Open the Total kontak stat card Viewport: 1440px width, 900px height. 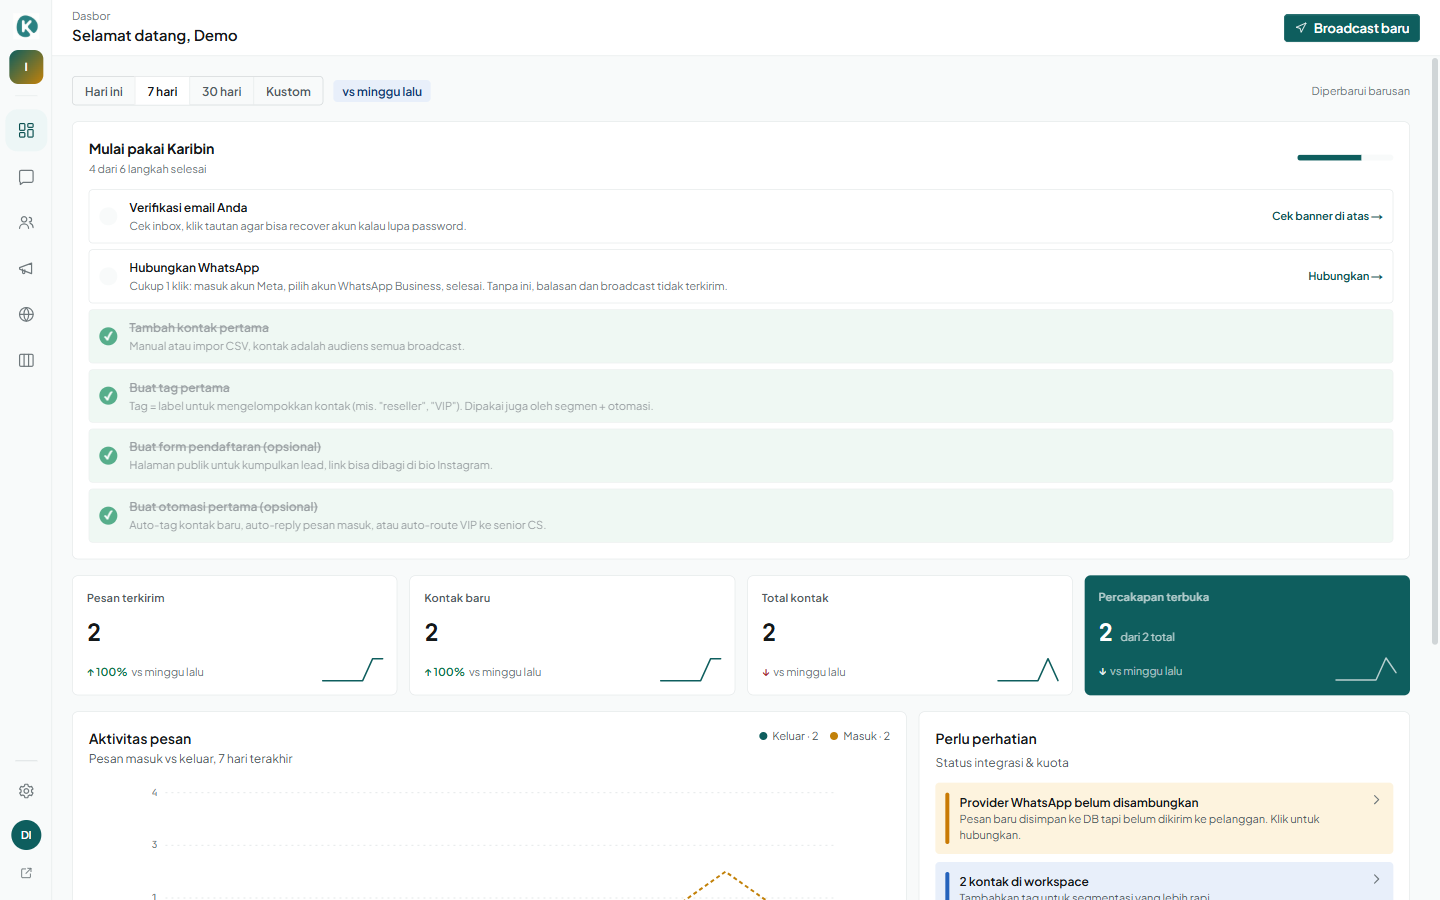tap(910, 635)
